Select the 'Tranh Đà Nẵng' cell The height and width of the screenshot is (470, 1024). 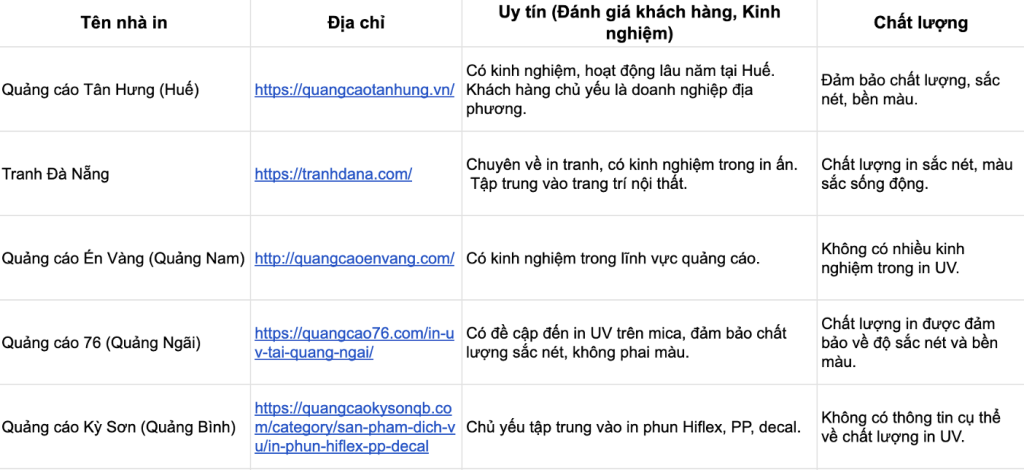coord(125,174)
